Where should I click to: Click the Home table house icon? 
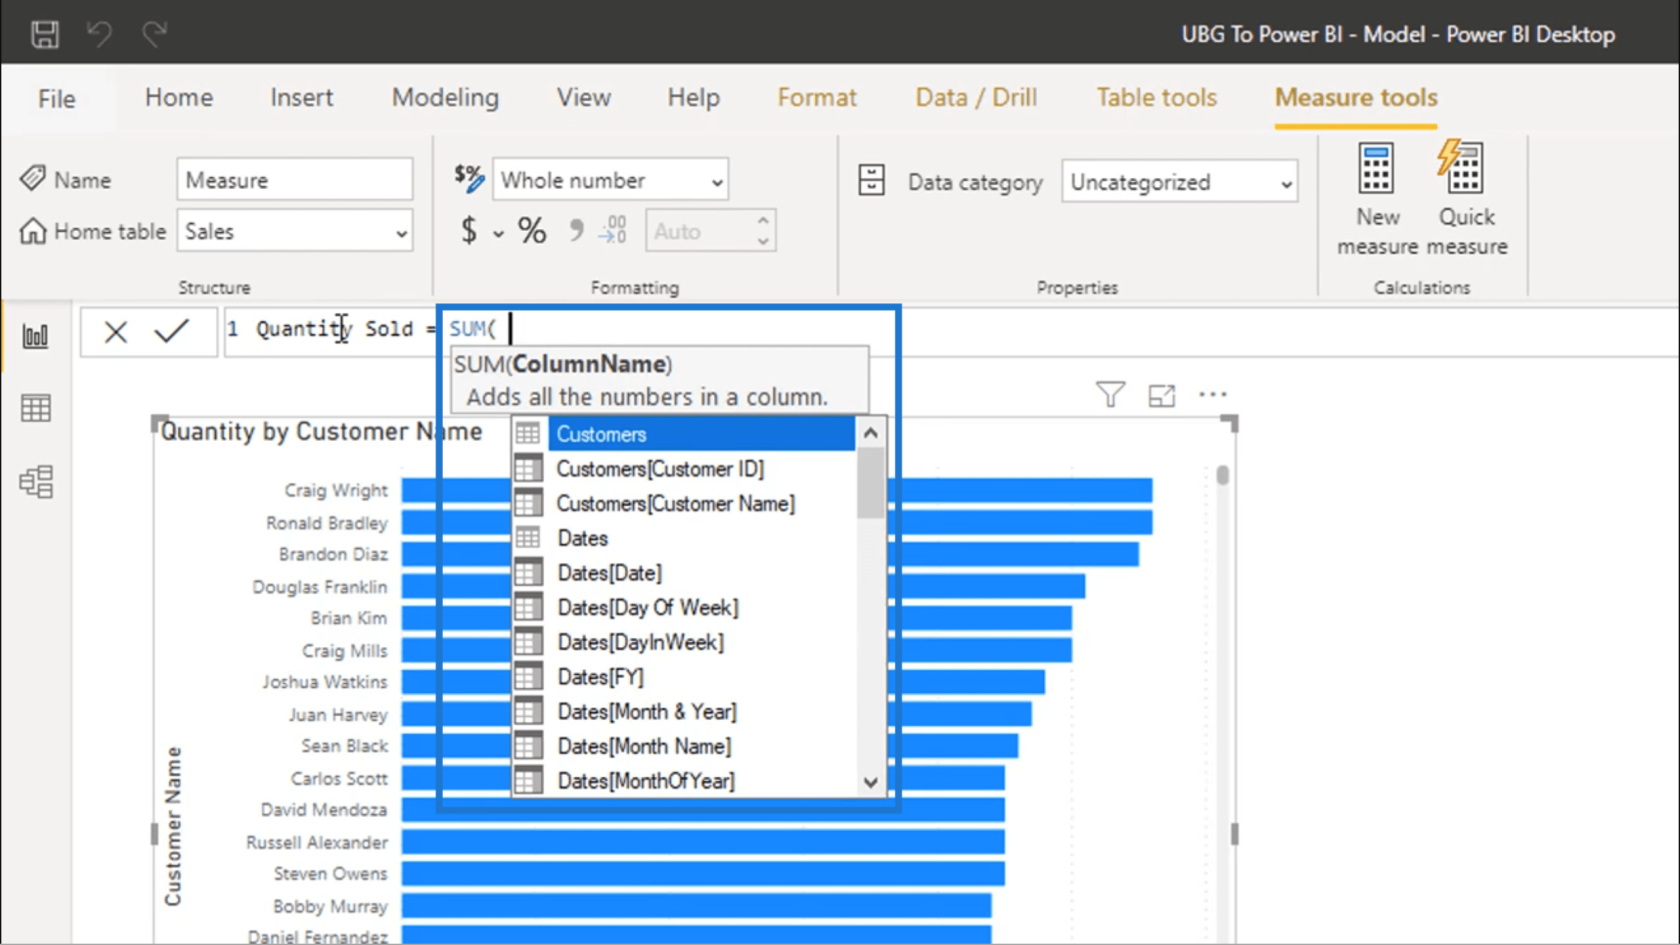33,231
